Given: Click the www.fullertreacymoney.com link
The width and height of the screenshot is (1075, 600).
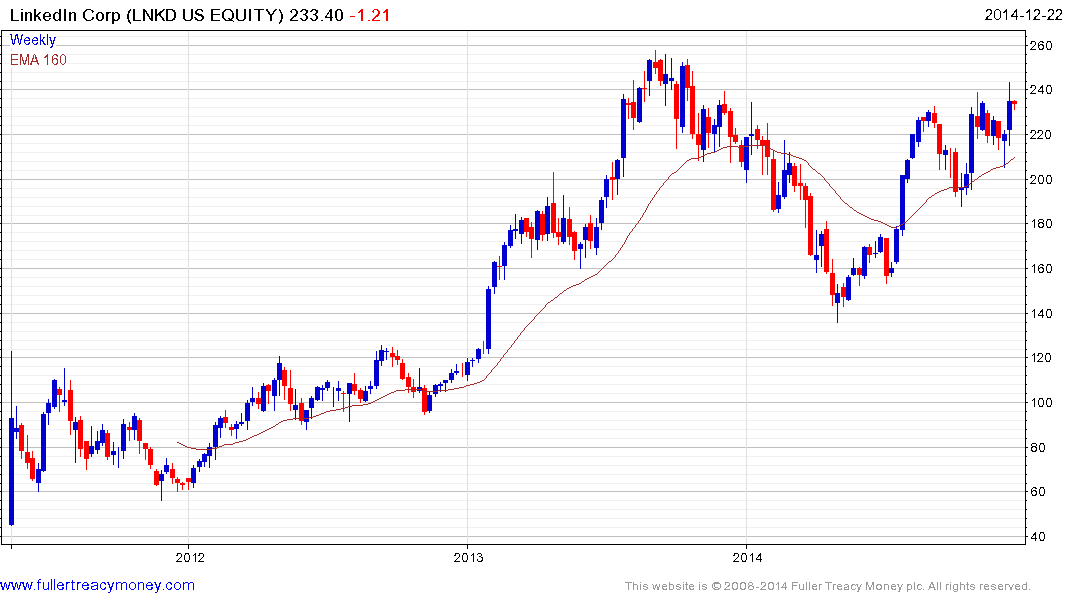Looking at the screenshot, I should pyautogui.click(x=97, y=585).
